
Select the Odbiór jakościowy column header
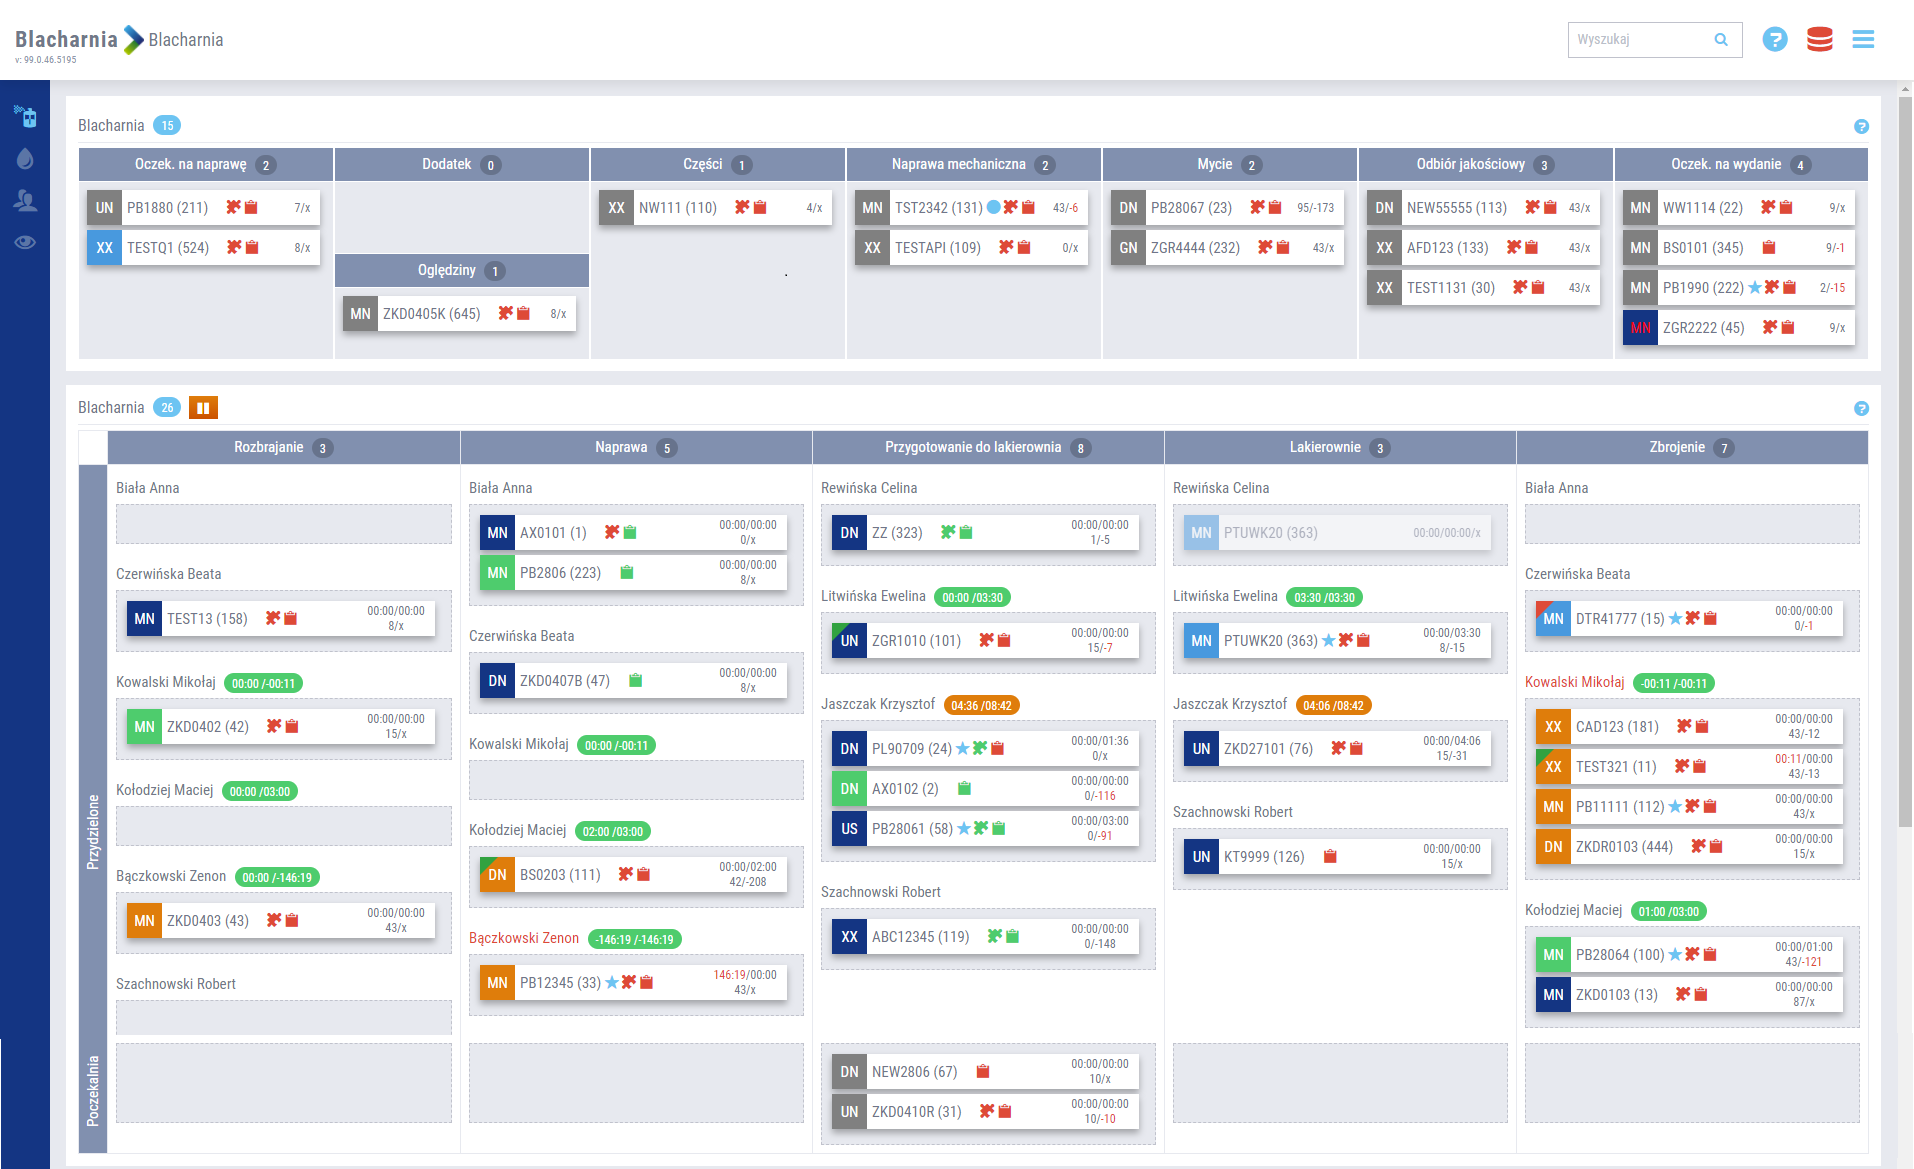pos(1470,164)
